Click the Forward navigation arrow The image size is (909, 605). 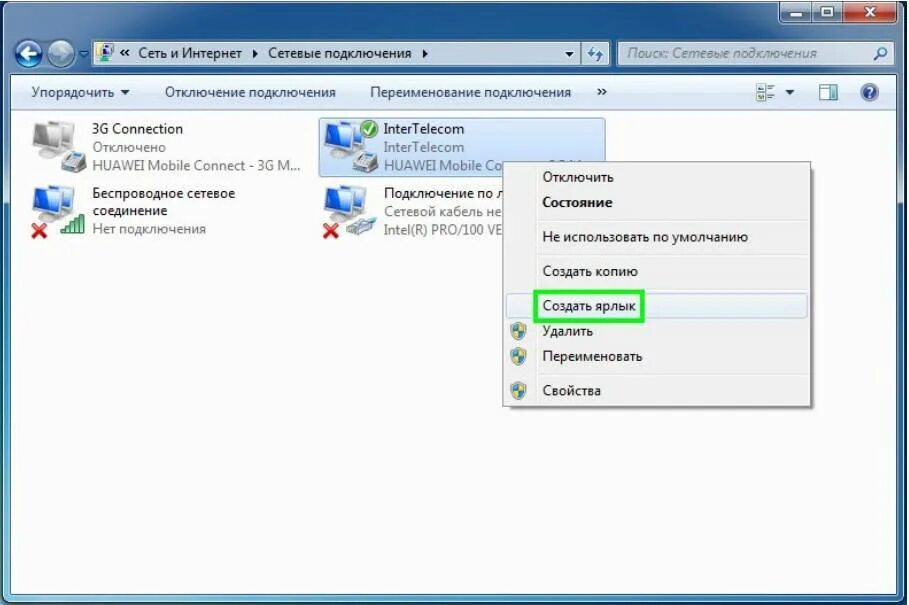point(61,54)
